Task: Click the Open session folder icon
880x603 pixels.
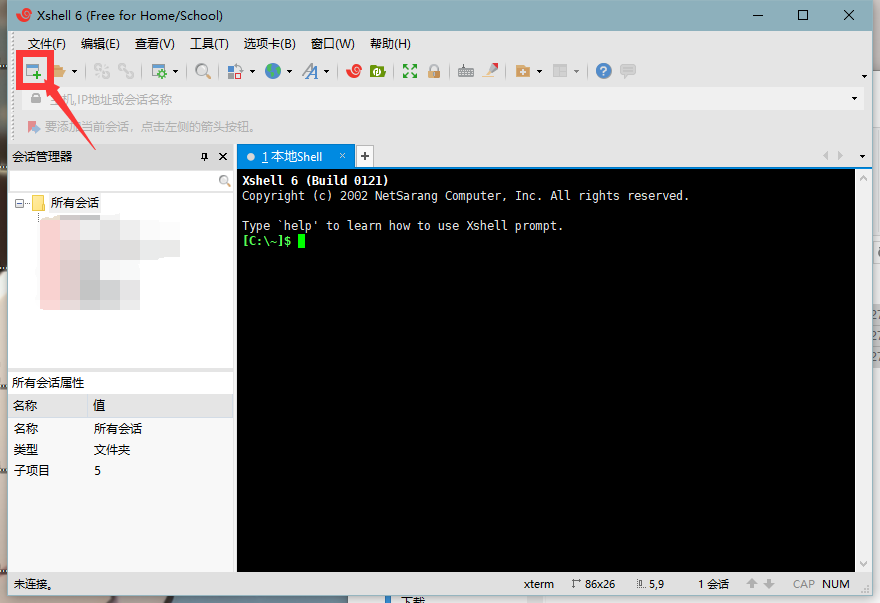Action: coord(59,71)
